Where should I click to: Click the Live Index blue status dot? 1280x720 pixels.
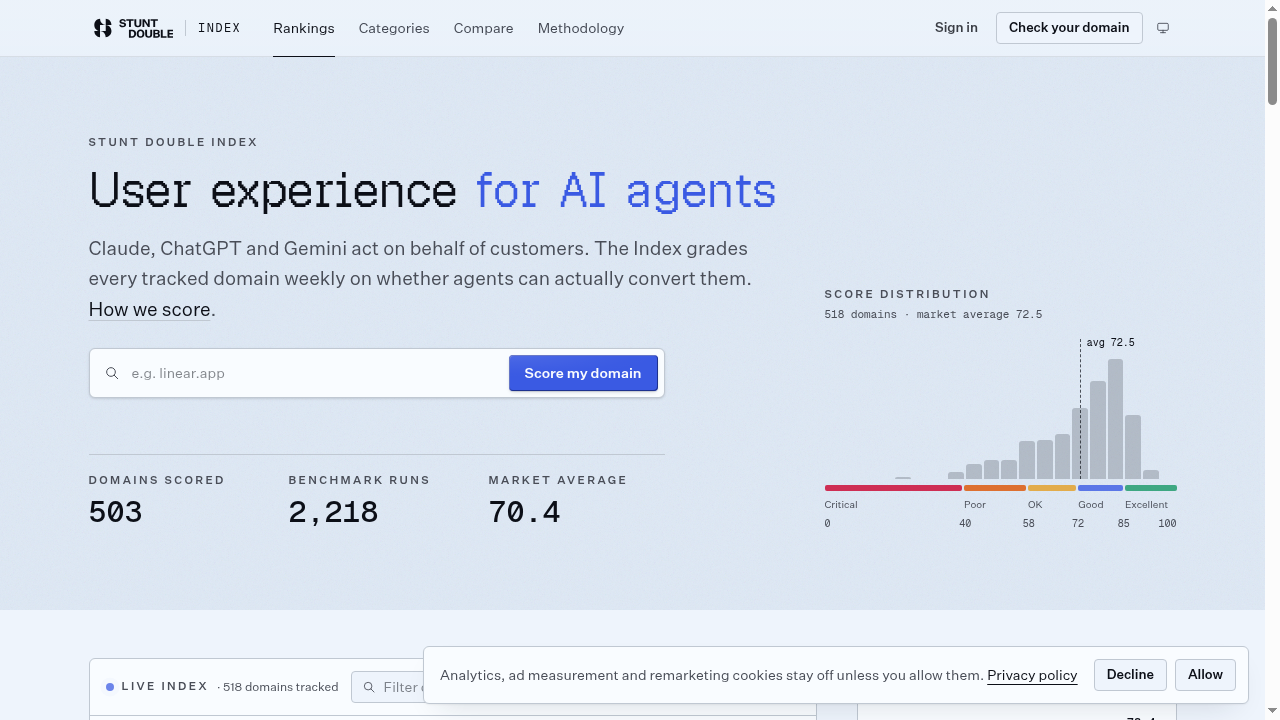[x=110, y=687]
